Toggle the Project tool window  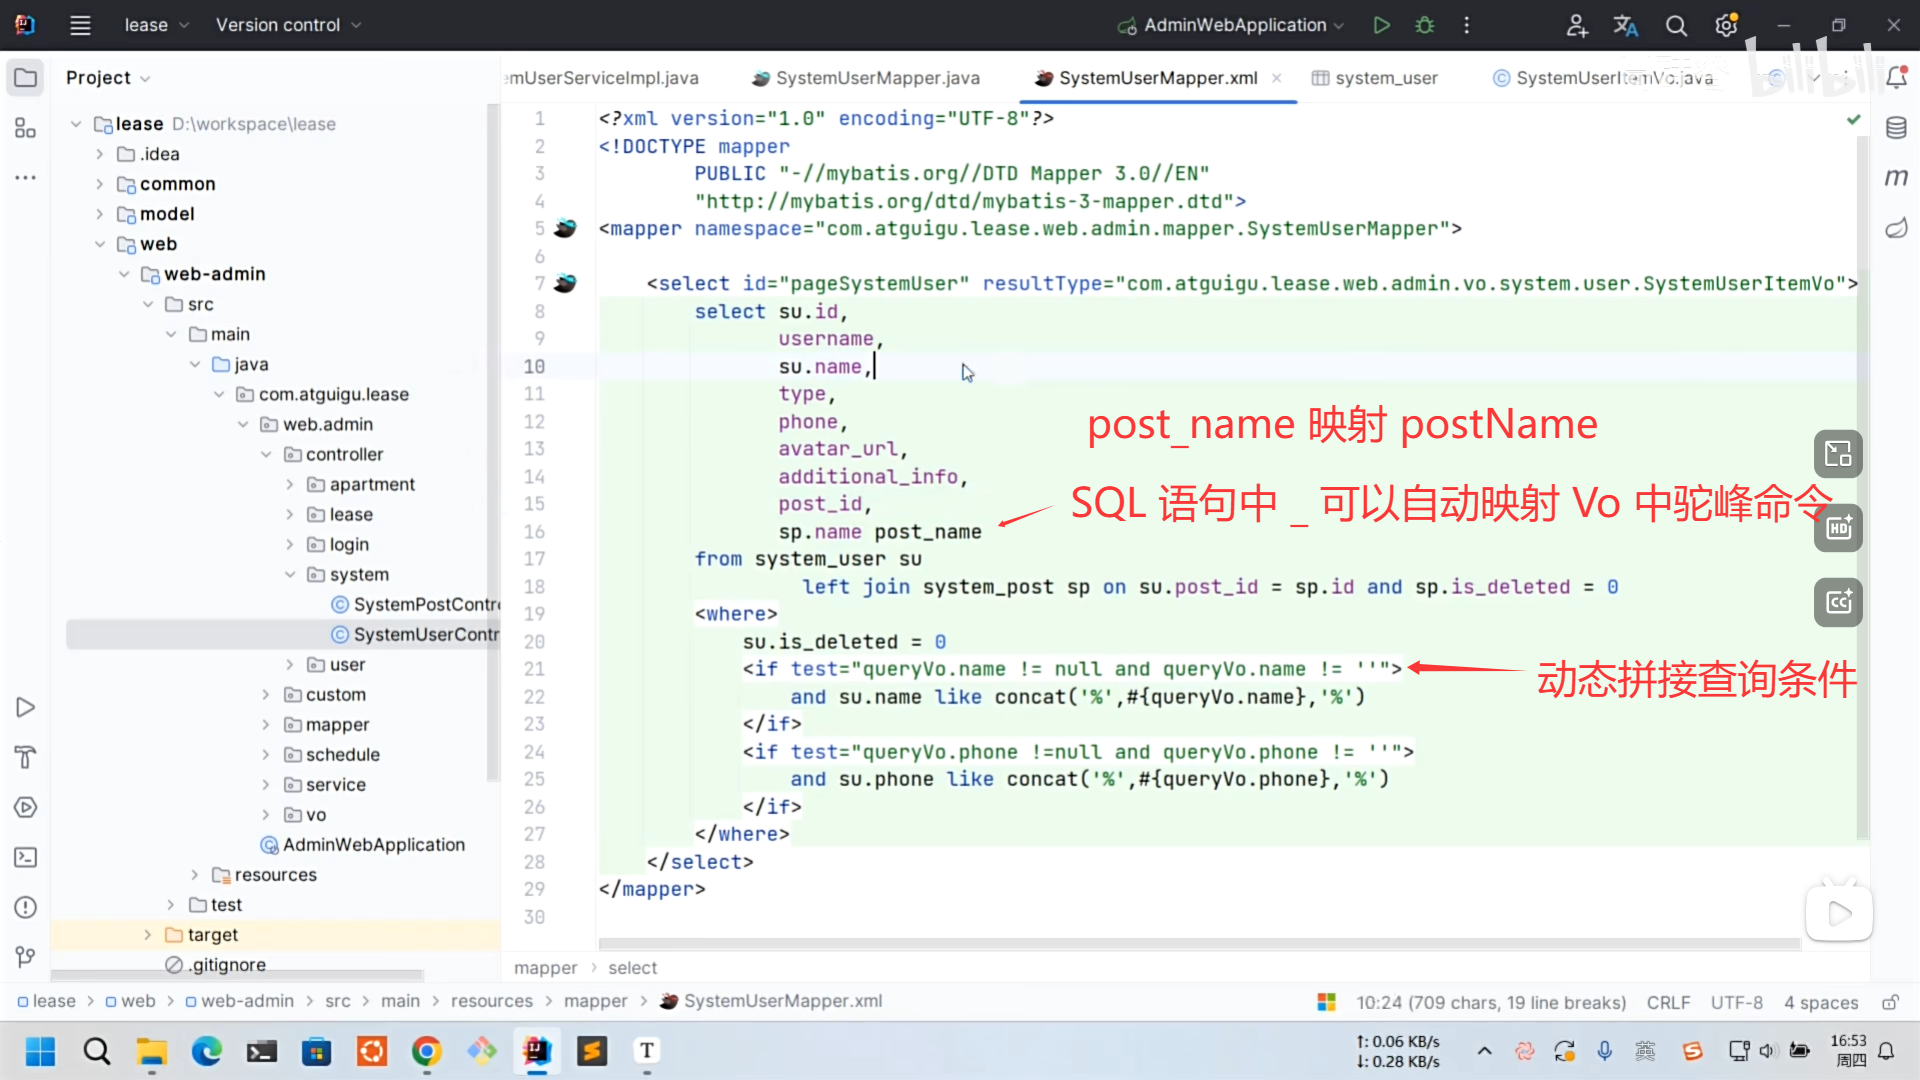tap(26, 78)
